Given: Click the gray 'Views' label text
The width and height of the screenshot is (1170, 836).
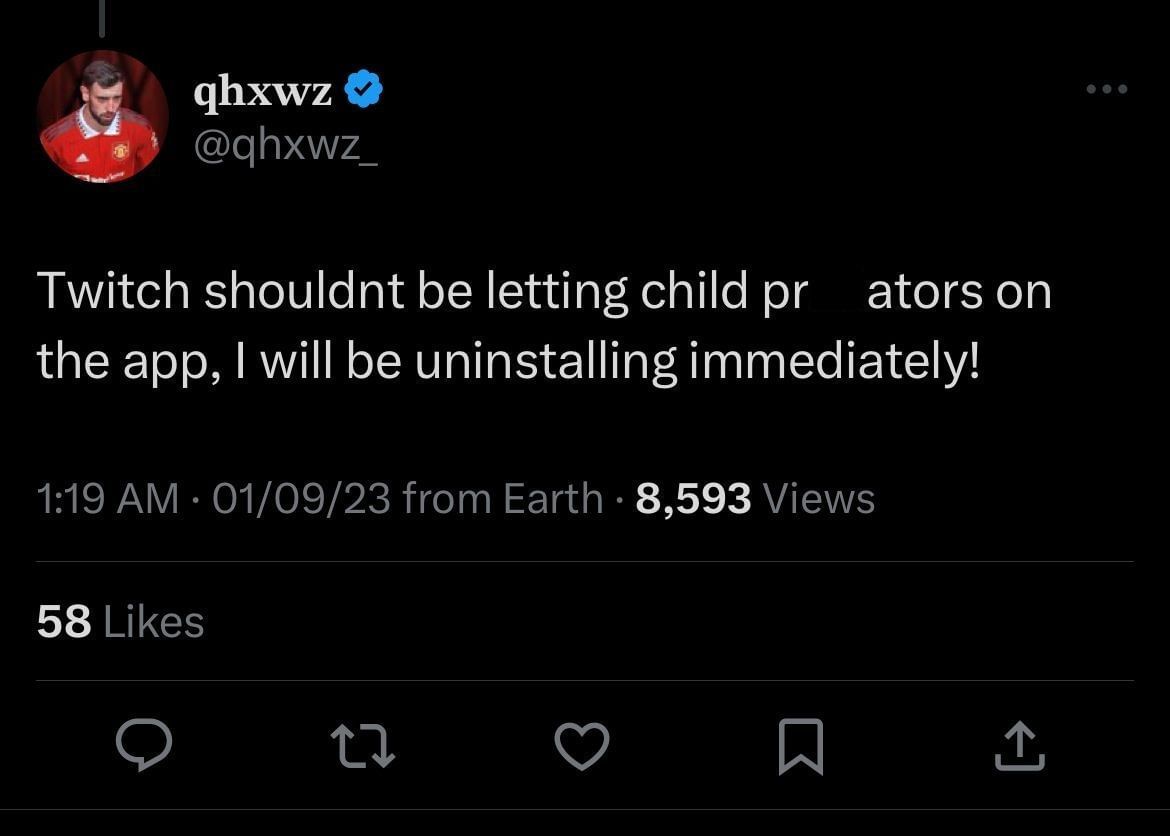Looking at the screenshot, I should click(818, 498).
